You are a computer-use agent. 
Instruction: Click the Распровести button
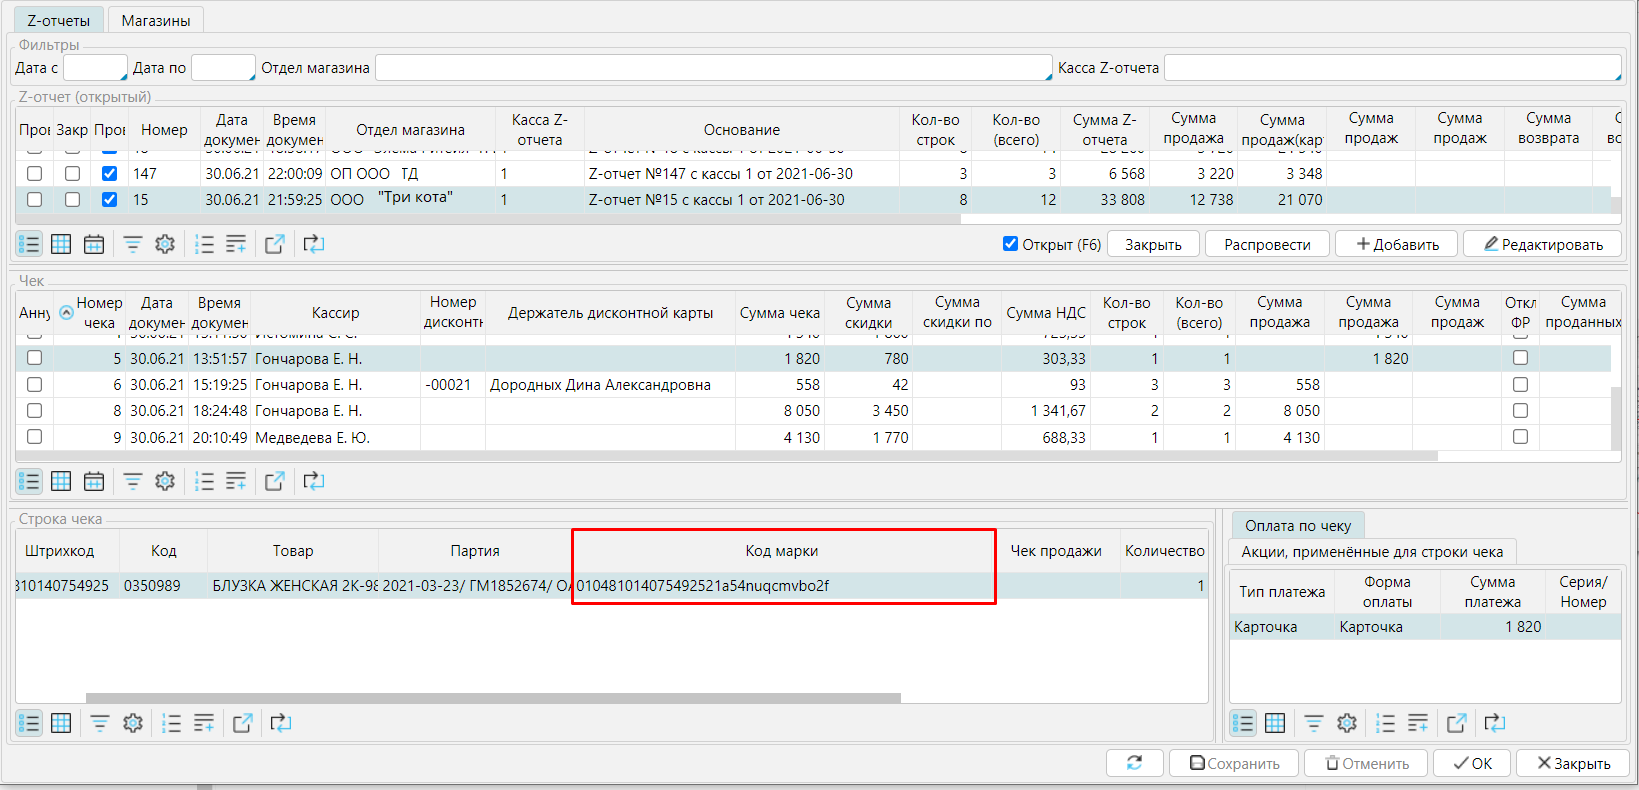tap(1267, 244)
